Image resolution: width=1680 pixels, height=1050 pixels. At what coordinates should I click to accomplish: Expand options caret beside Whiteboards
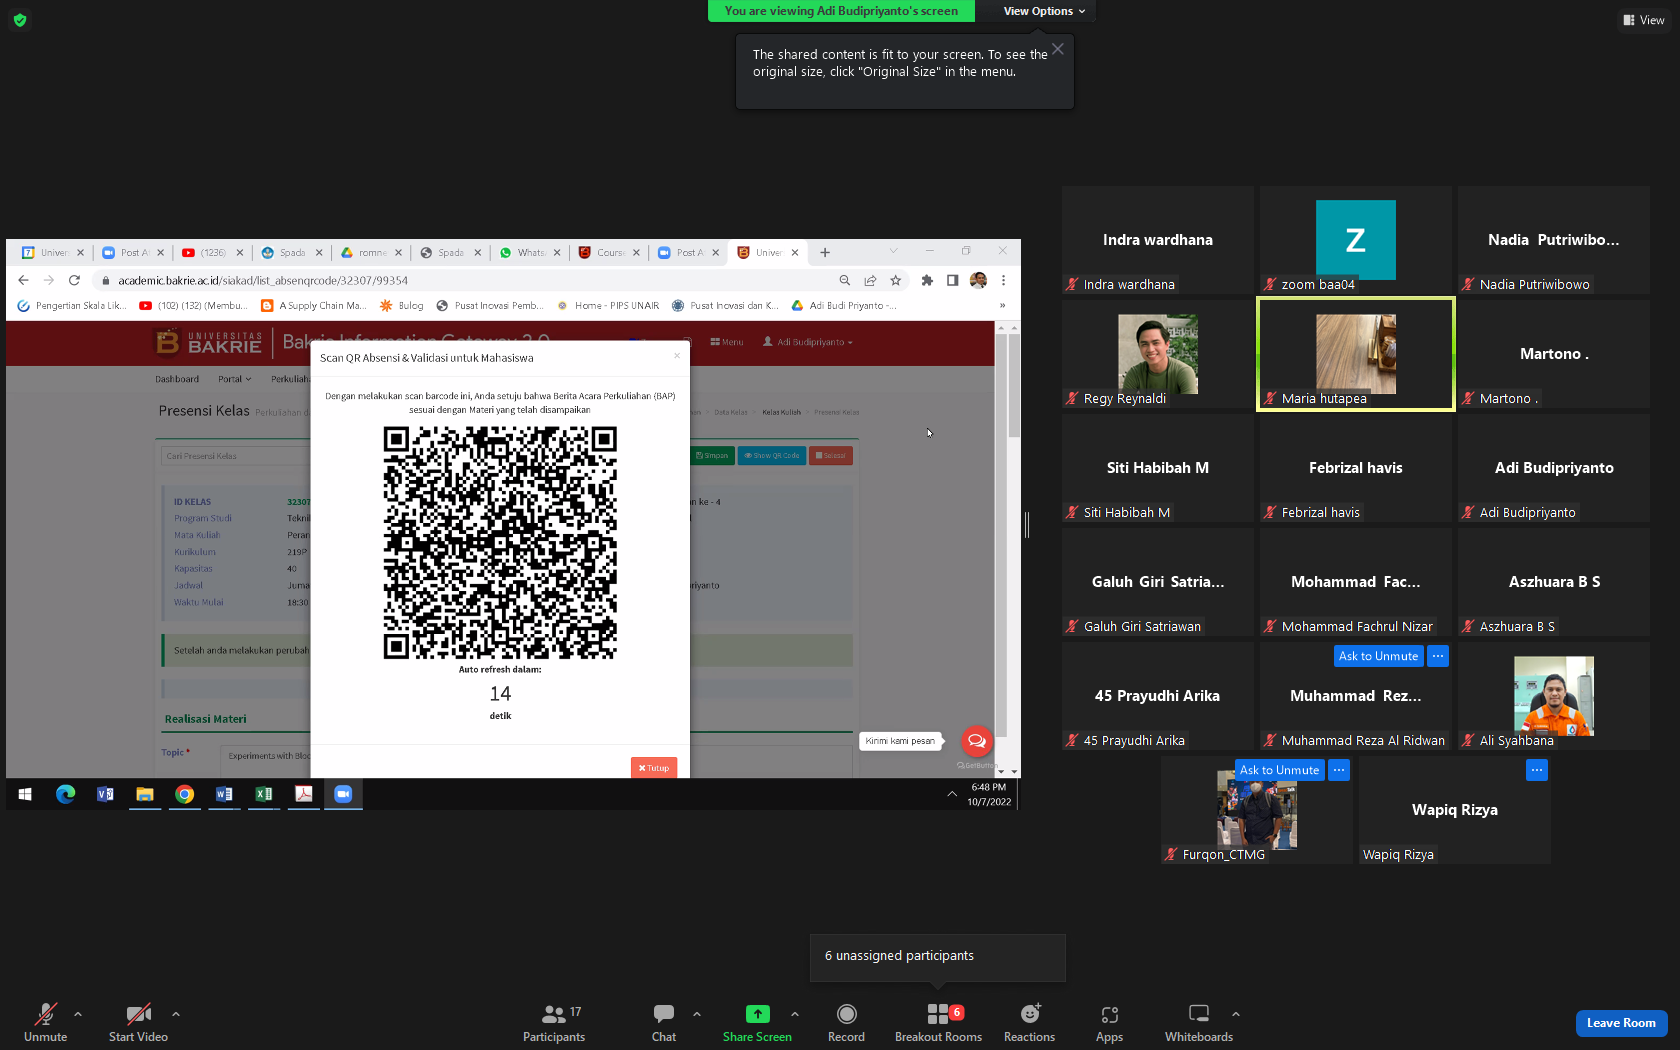tap(1236, 1014)
